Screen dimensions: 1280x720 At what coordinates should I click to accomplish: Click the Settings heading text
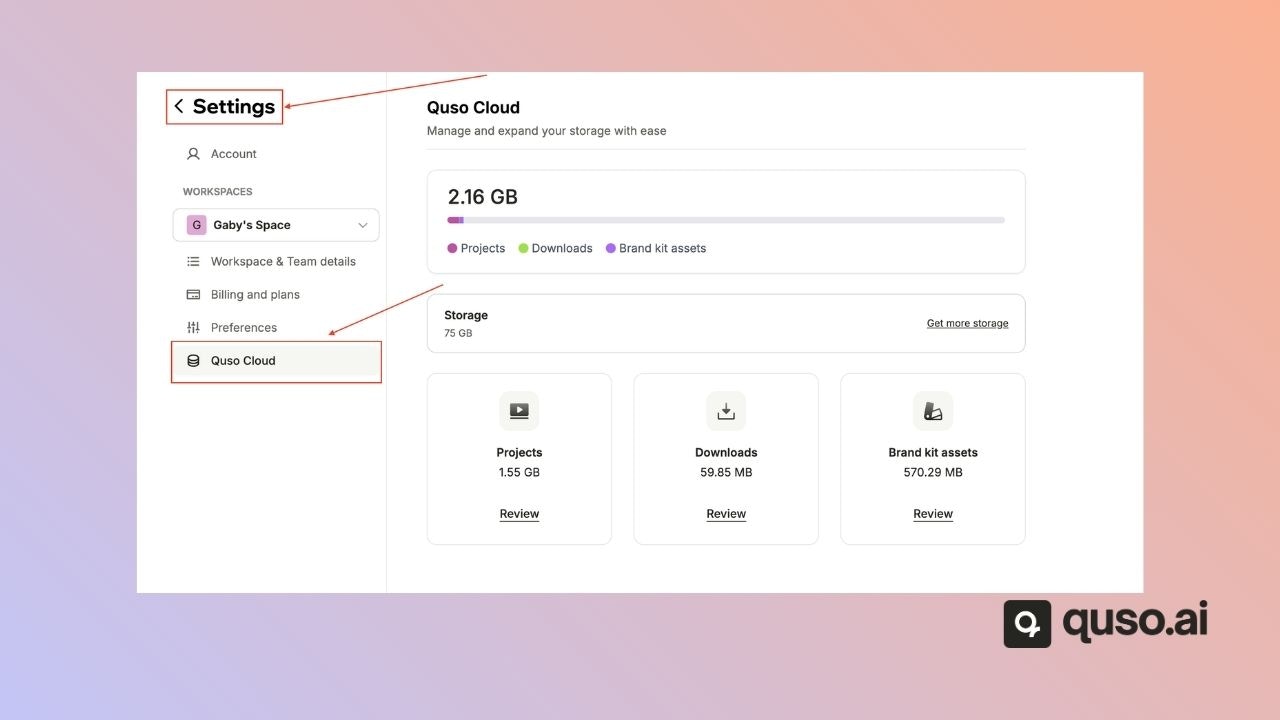point(234,106)
